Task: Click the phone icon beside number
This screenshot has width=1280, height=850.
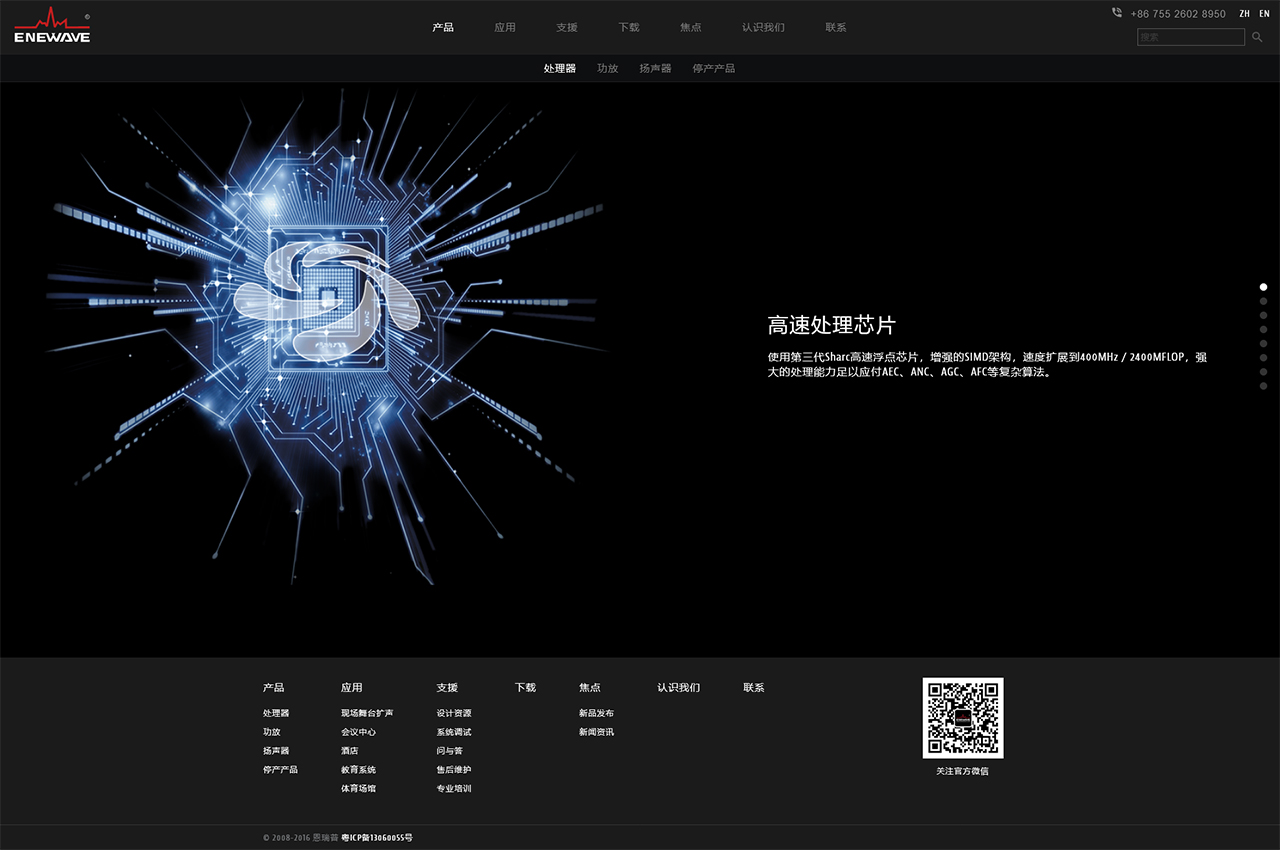Action: pyautogui.click(x=1117, y=13)
